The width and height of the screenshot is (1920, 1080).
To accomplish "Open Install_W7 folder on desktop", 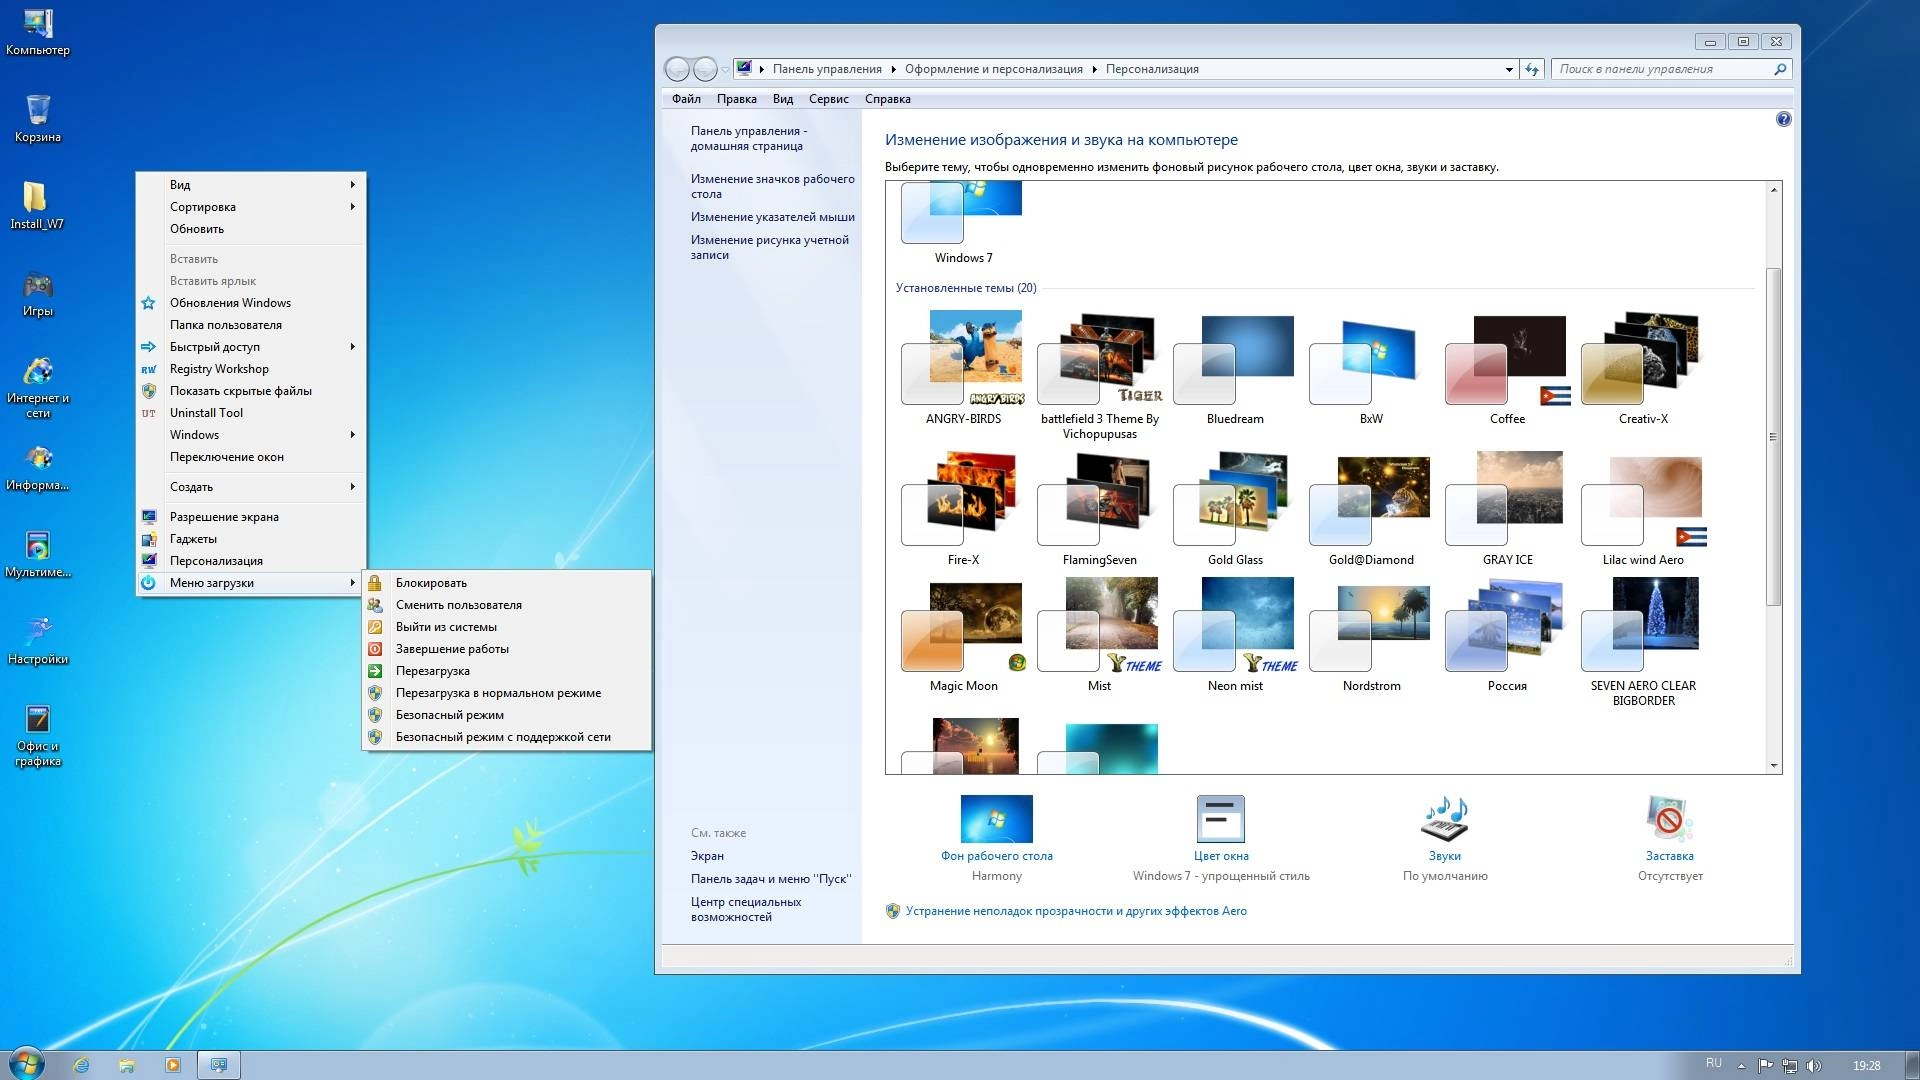I will pyautogui.click(x=37, y=206).
